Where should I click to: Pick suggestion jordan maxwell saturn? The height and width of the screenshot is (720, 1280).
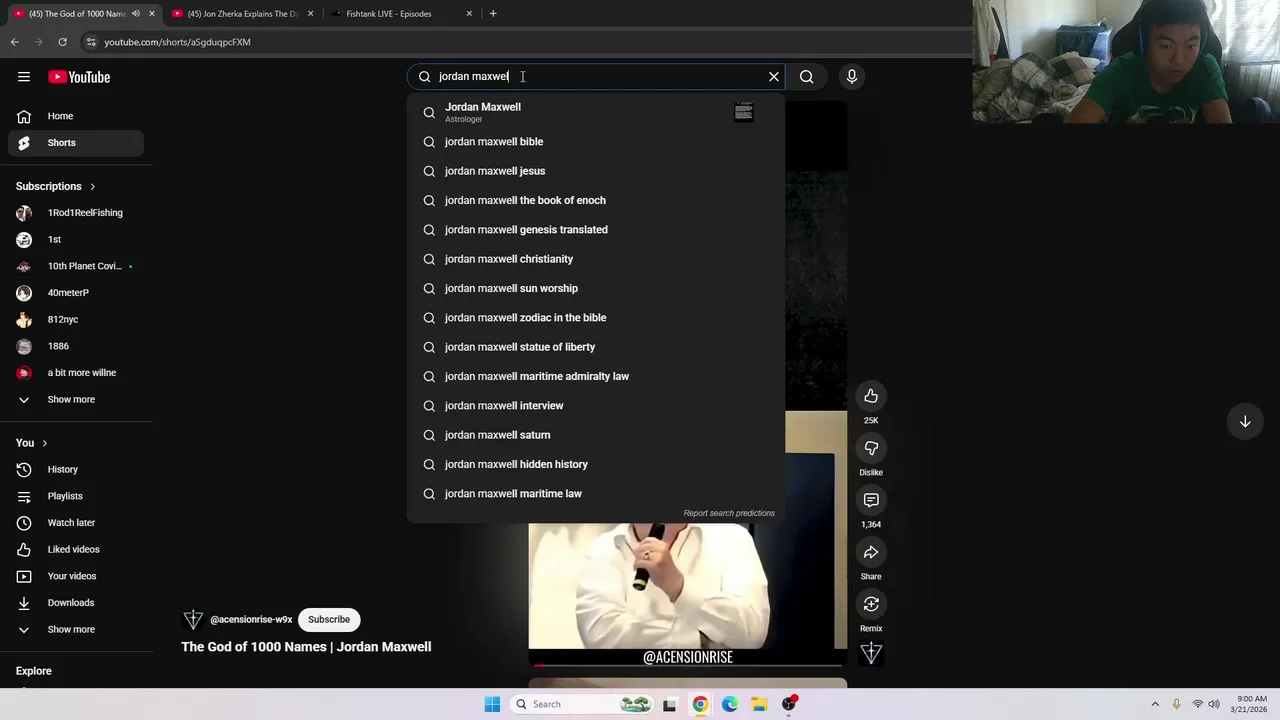click(595, 435)
